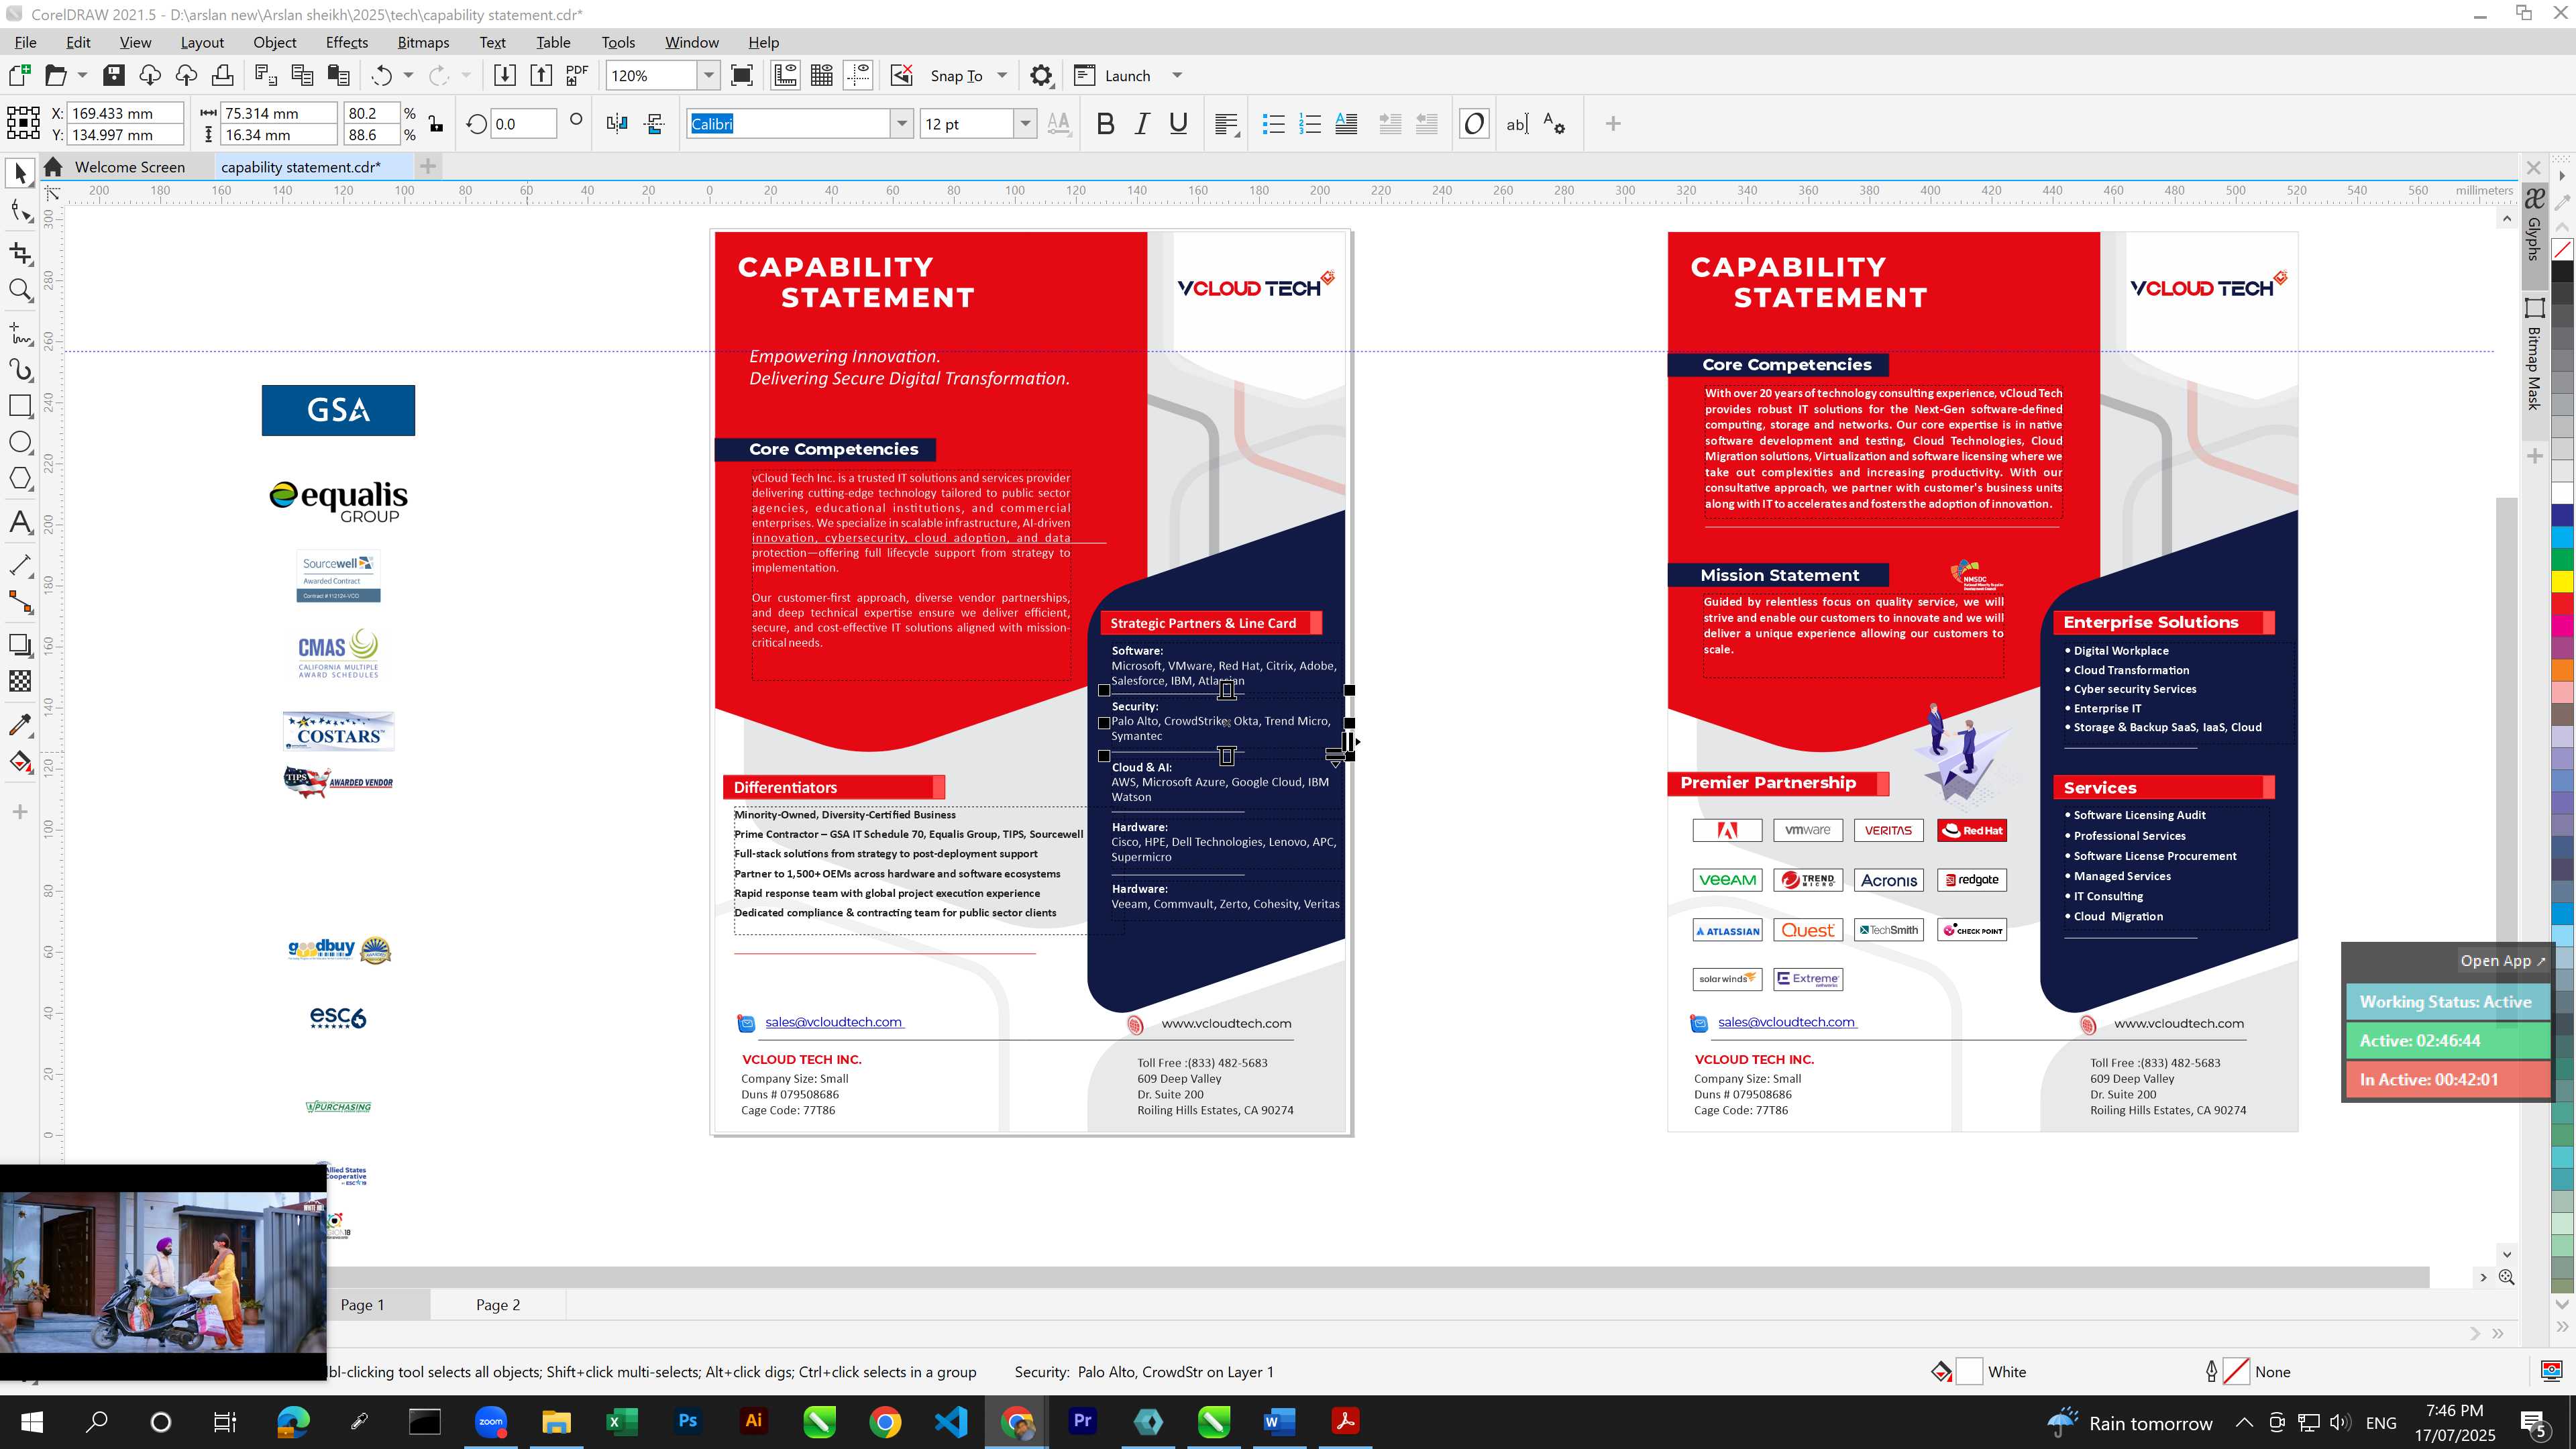Toggle Italic formatting
2576x1449 pixels.
(1142, 124)
